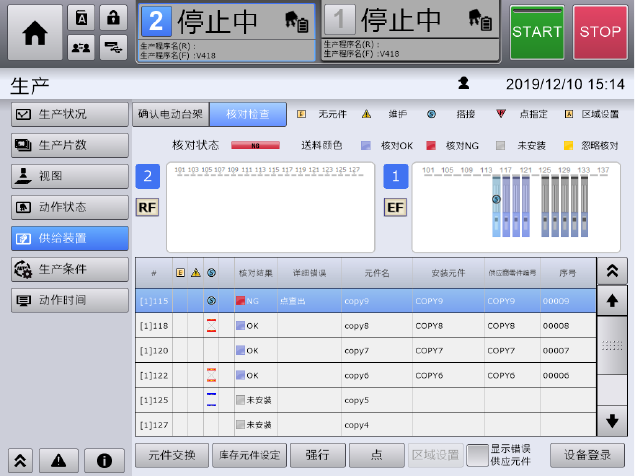The height and width of the screenshot is (476, 635).
Task: Click the user silhouette icon beside date
Action: point(463,83)
